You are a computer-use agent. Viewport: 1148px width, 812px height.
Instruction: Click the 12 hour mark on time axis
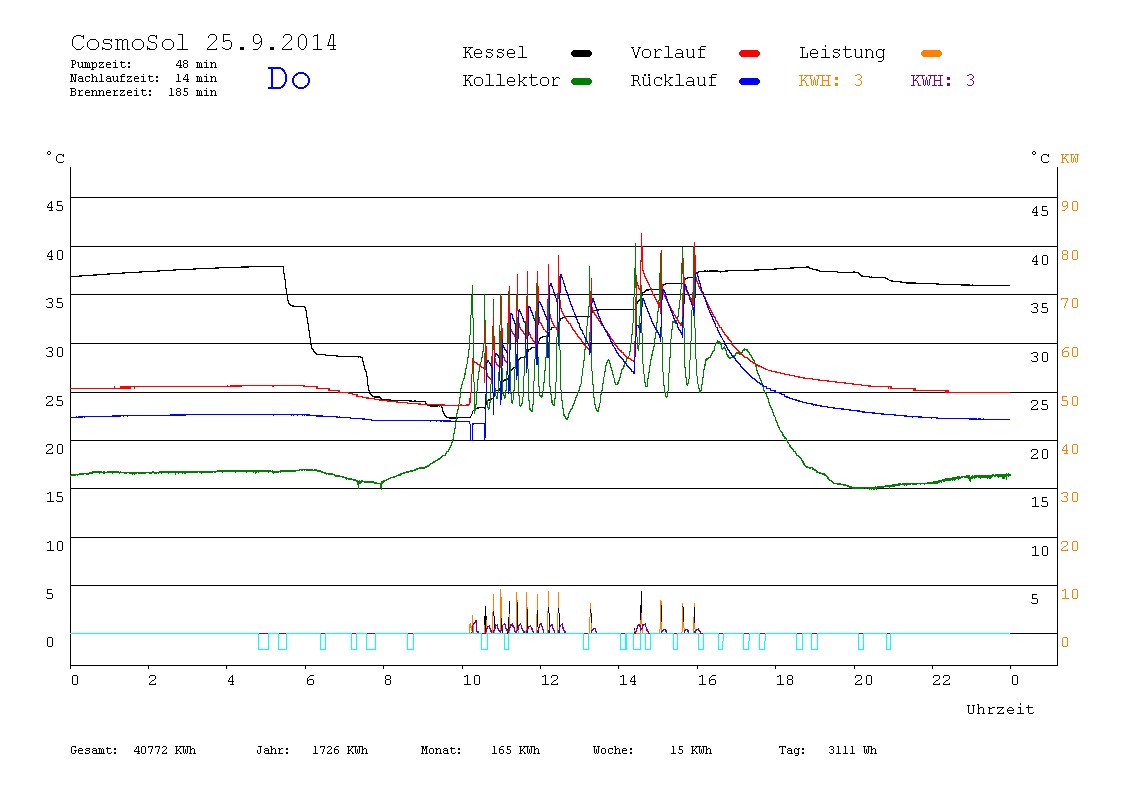550,680
